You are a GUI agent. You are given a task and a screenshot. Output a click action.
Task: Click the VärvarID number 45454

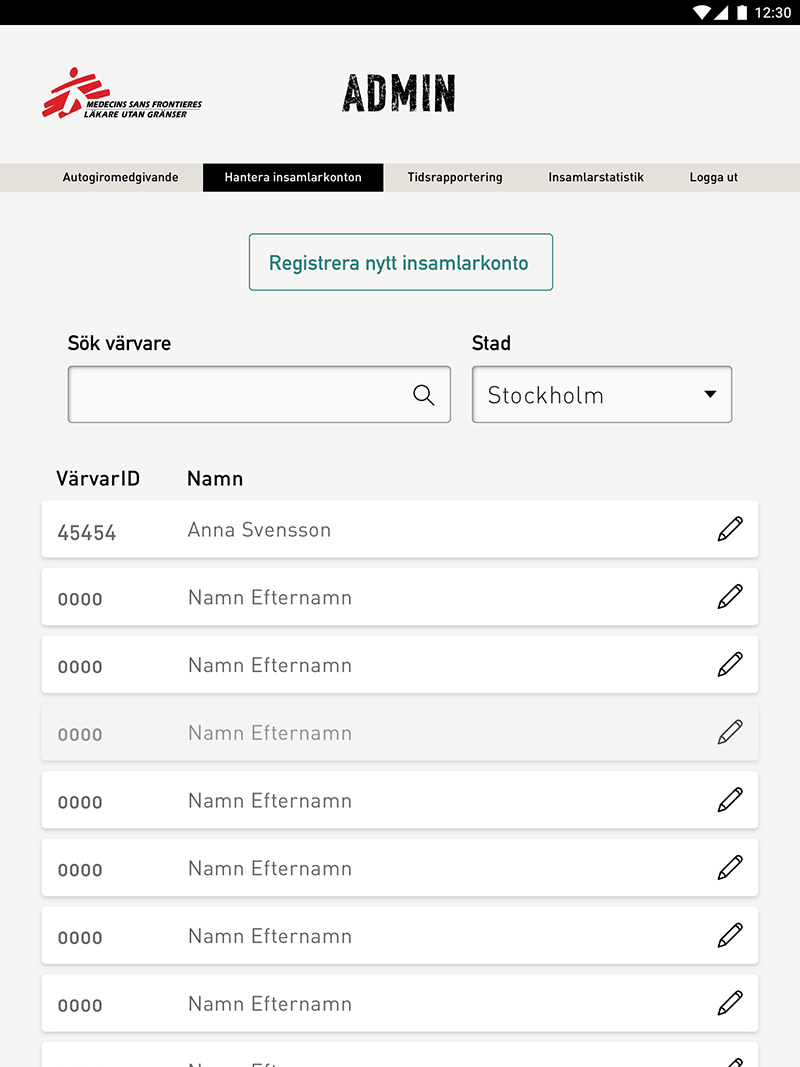coord(86,533)
